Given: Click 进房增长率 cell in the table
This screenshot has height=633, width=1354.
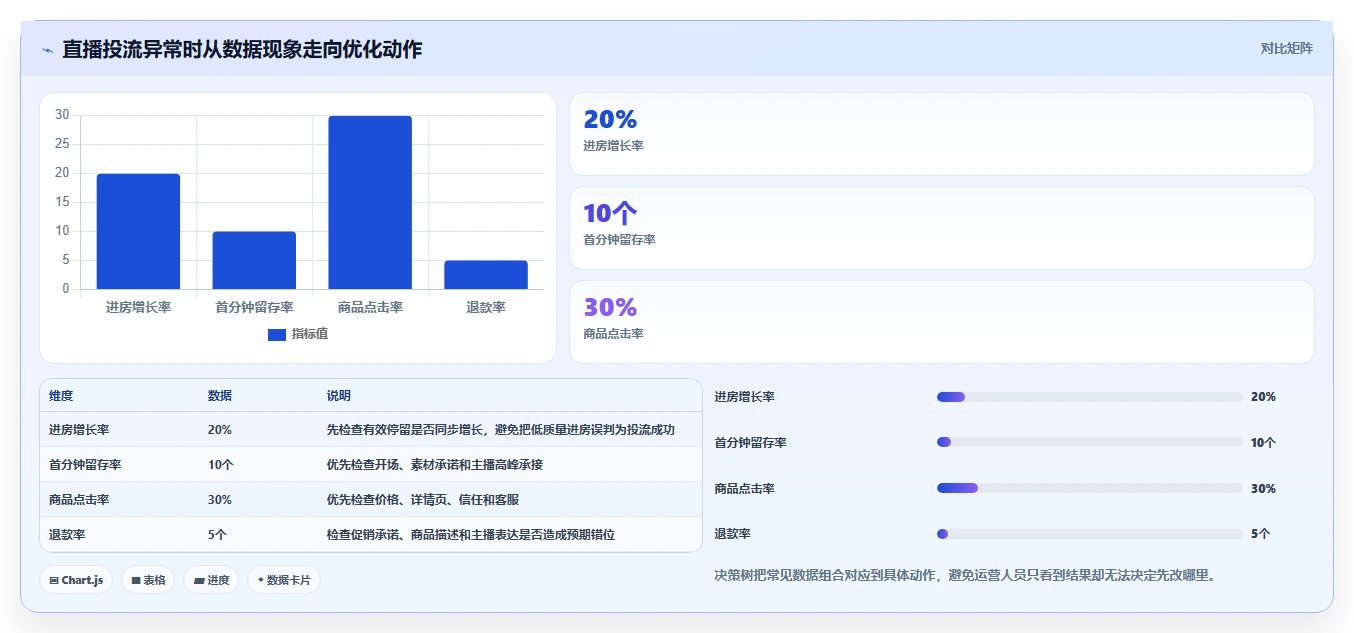Looking at the screenshot, I should coord(79,430).
